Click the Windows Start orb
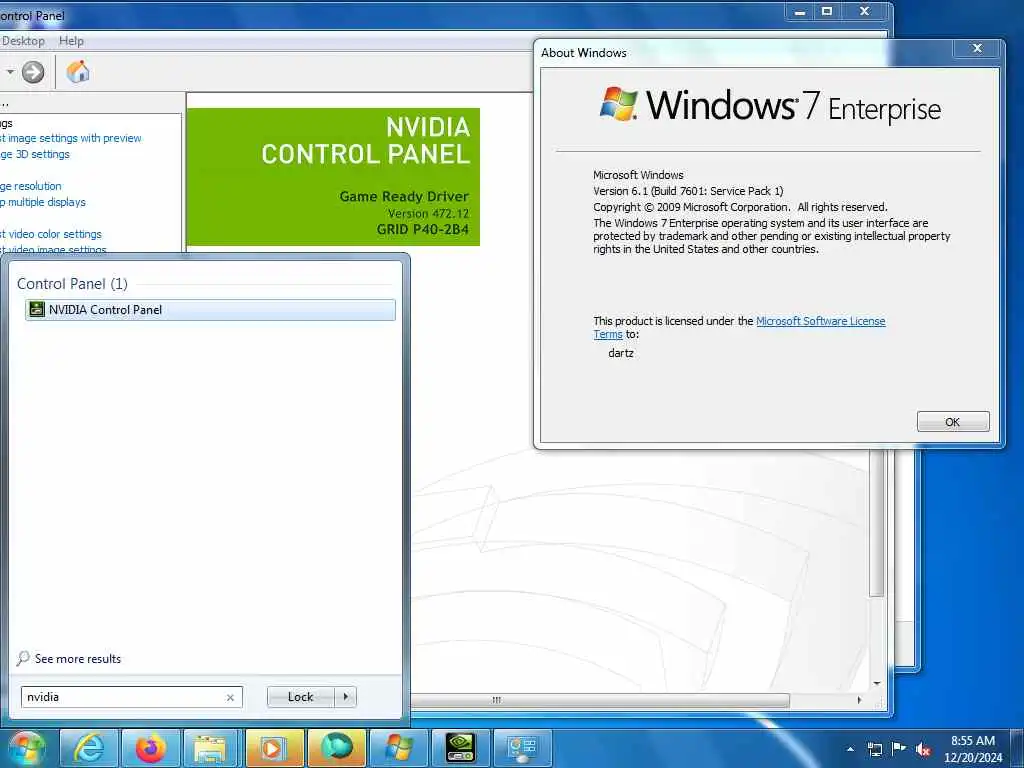 click(x=26, y=748)
